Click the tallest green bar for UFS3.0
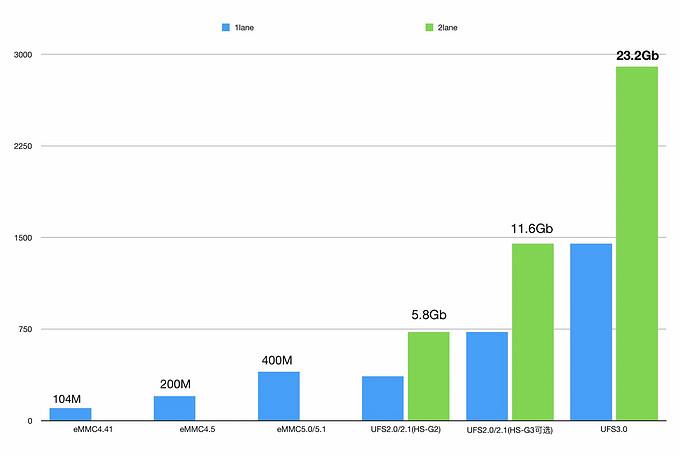The height and width of the screenshot is (456, 680). pyautogui.click(x=637, y=243)
